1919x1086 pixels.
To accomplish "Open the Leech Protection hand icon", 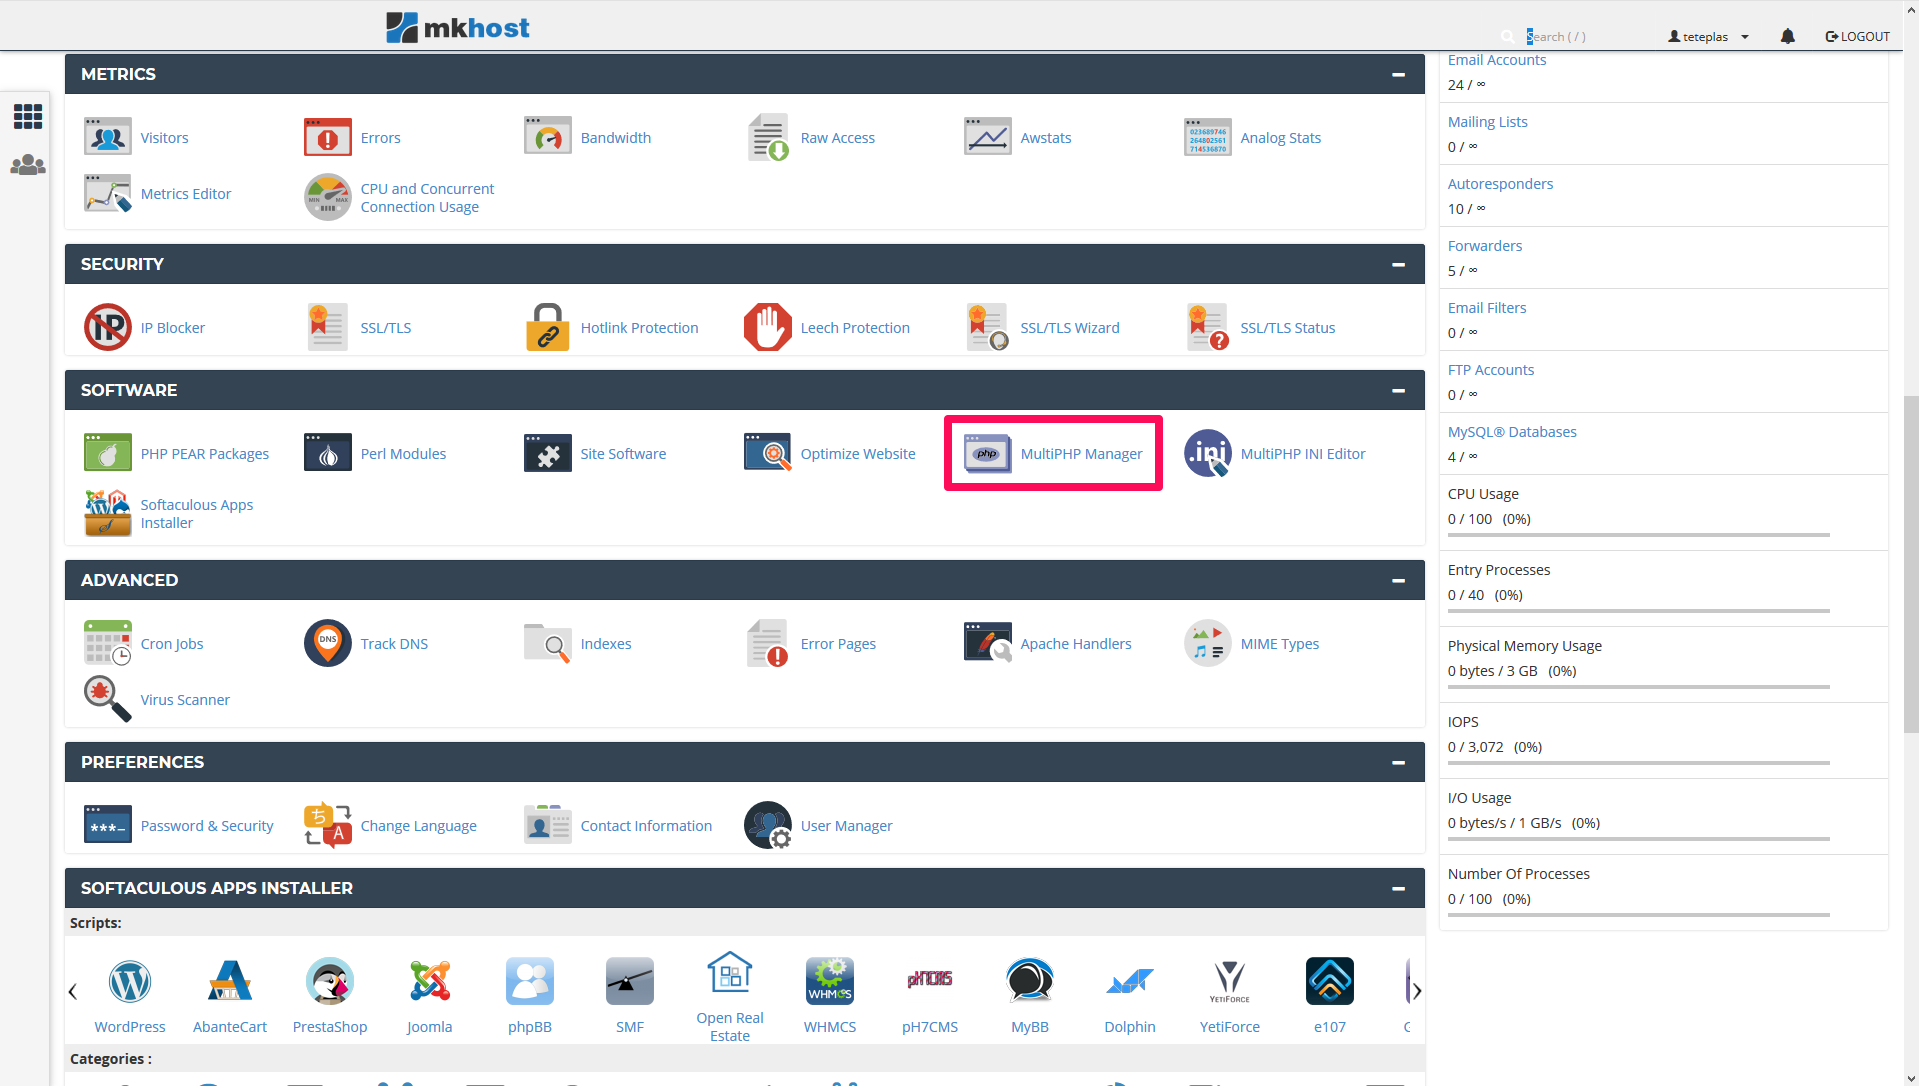I will (x=768, y=327).
